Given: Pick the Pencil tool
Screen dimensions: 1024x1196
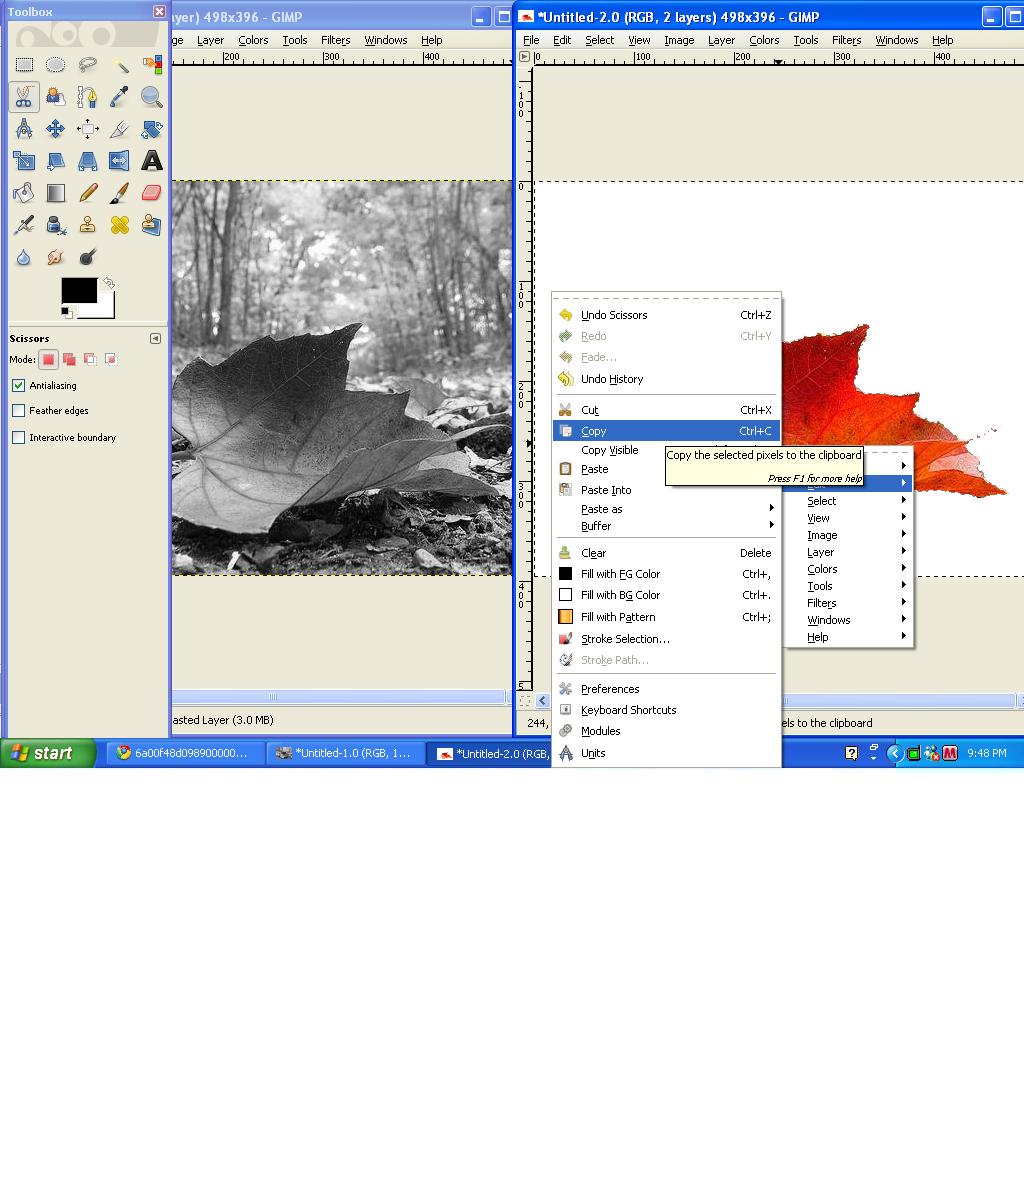Looking at the screenshot, I should pyautogui.click(x=88, y=193).
